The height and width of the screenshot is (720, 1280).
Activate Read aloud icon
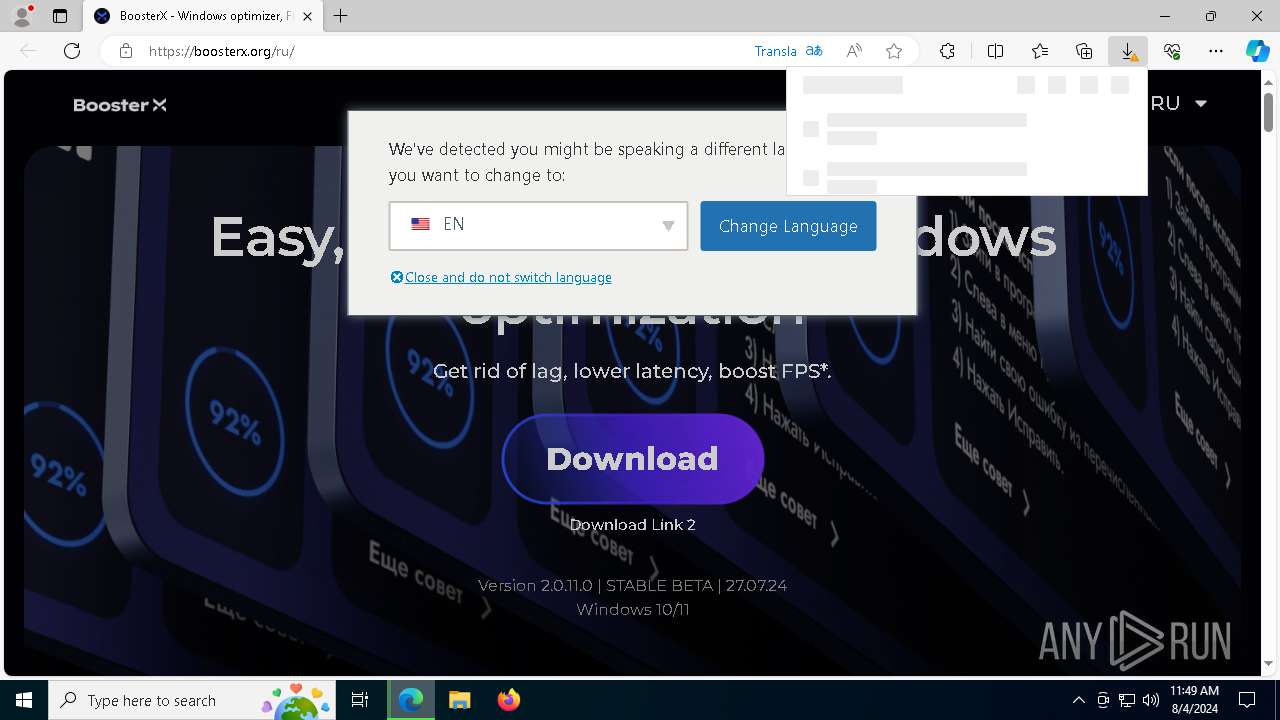(x=854, y=51)
